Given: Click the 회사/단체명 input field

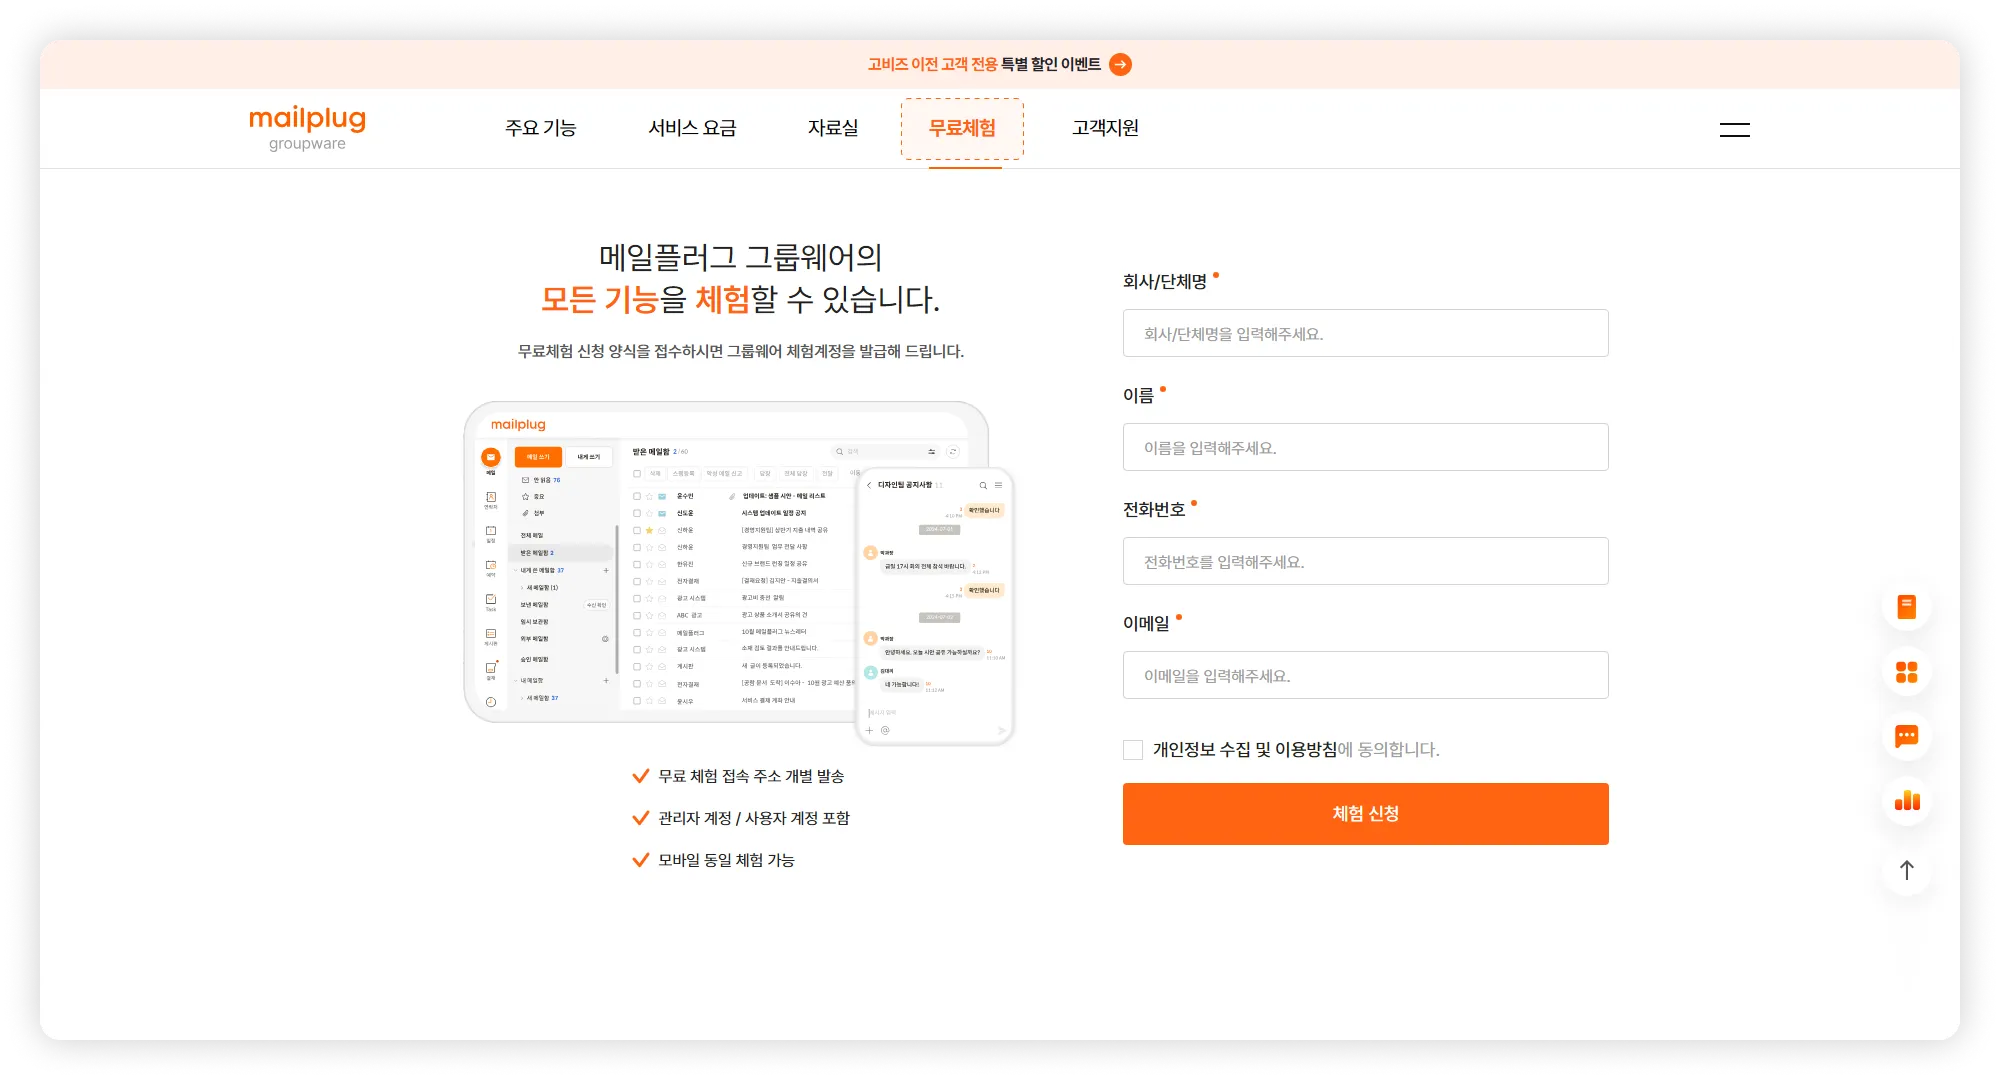Looking at the screenshot, I should pos(1365,334).
